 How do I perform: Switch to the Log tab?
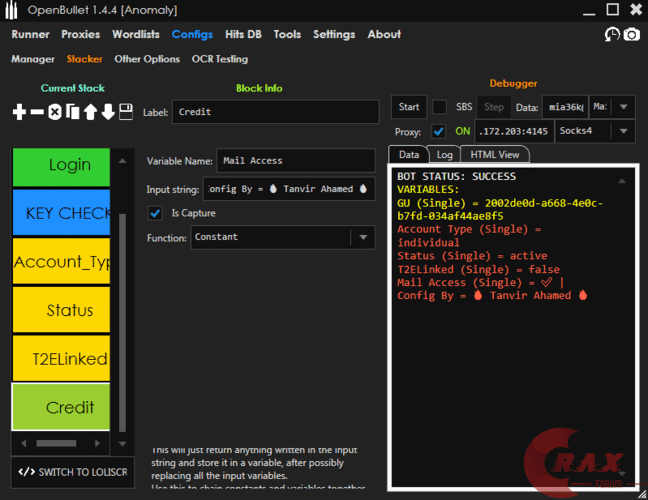click(x=444, y=155)
